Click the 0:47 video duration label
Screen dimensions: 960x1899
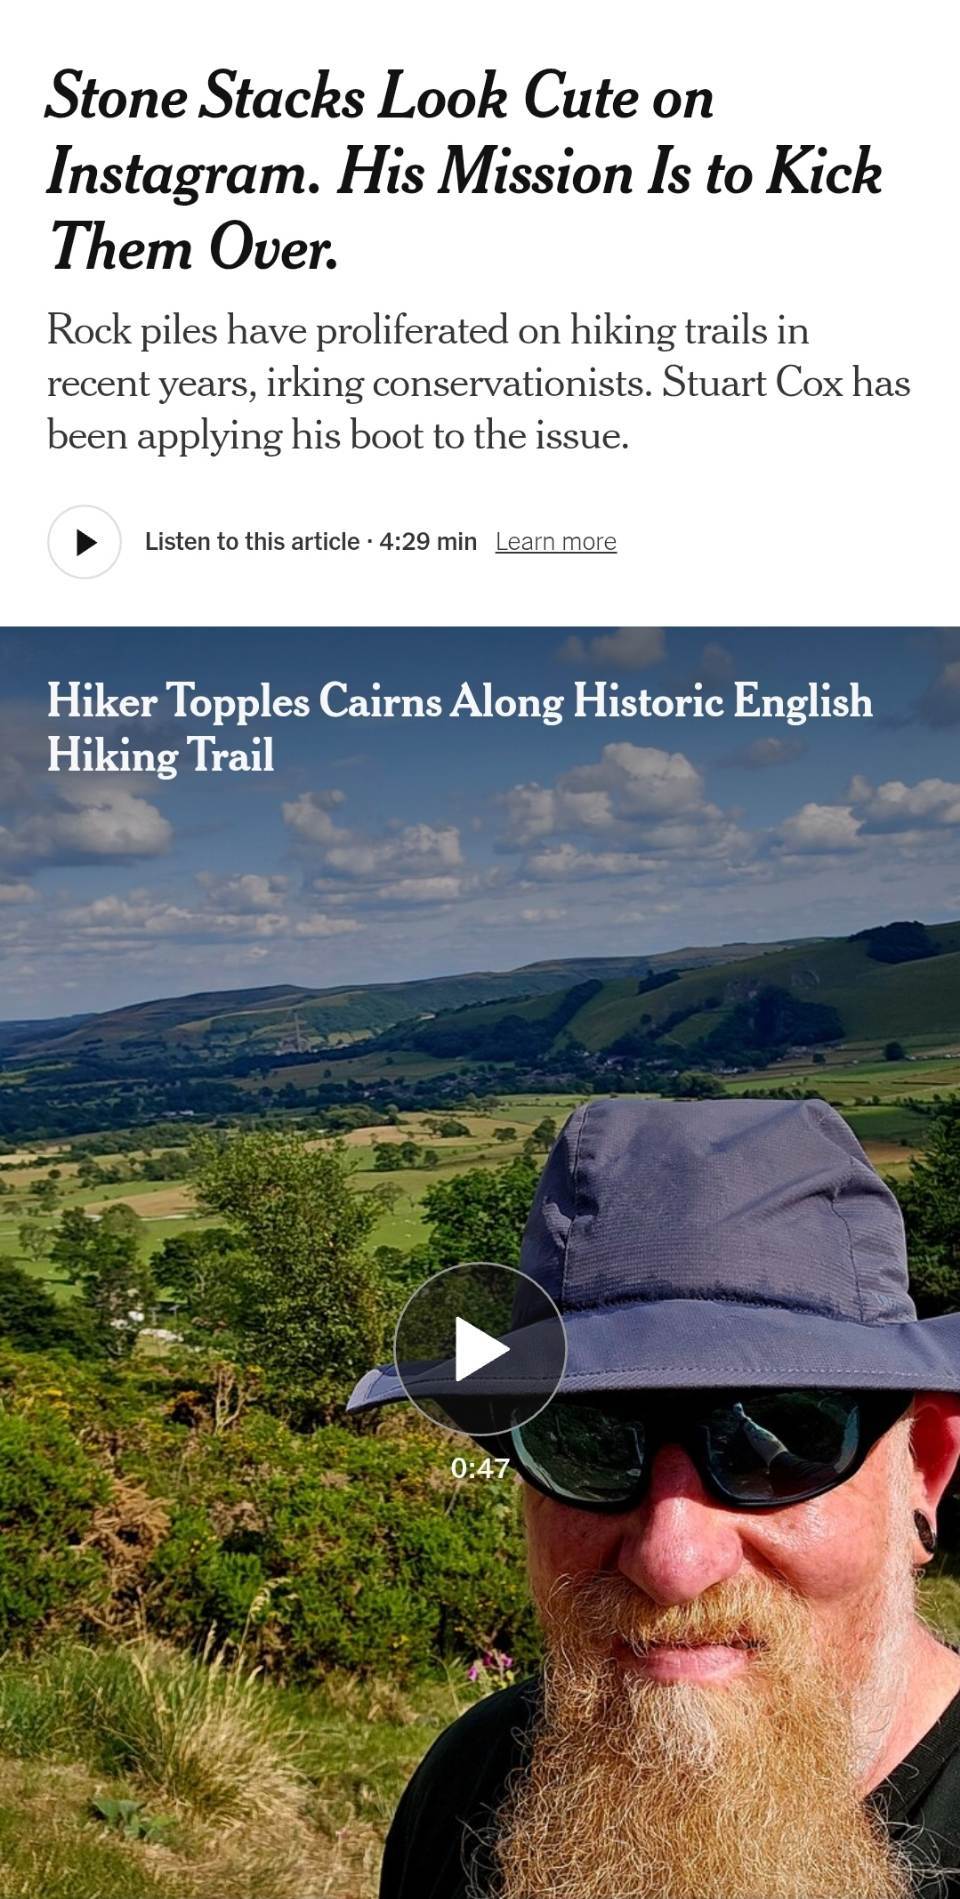click(480, 1468)
